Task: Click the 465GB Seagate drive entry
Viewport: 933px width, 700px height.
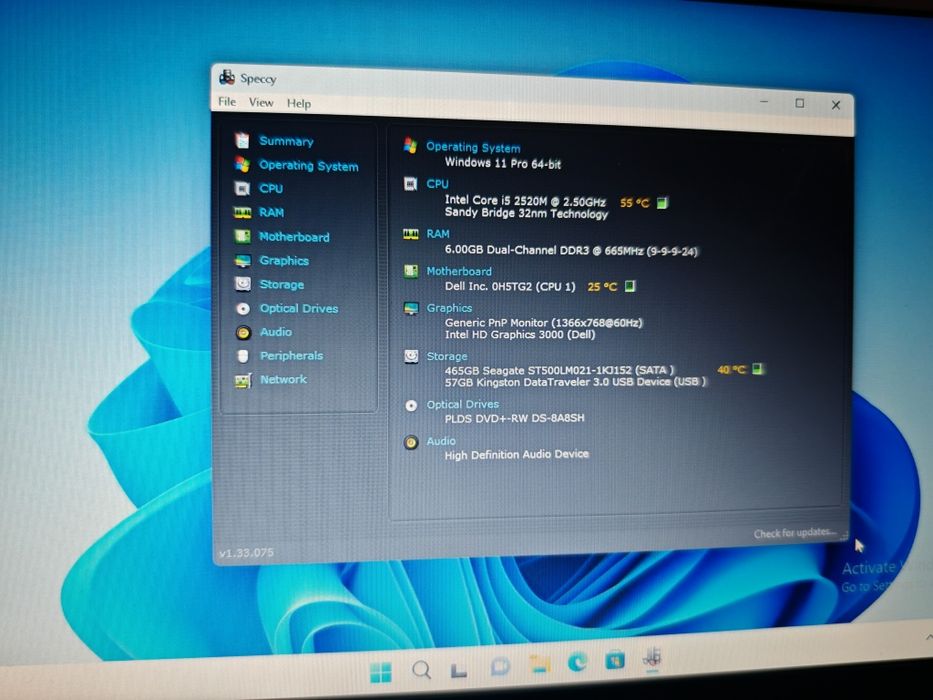Action: click(x=559, y=370)
